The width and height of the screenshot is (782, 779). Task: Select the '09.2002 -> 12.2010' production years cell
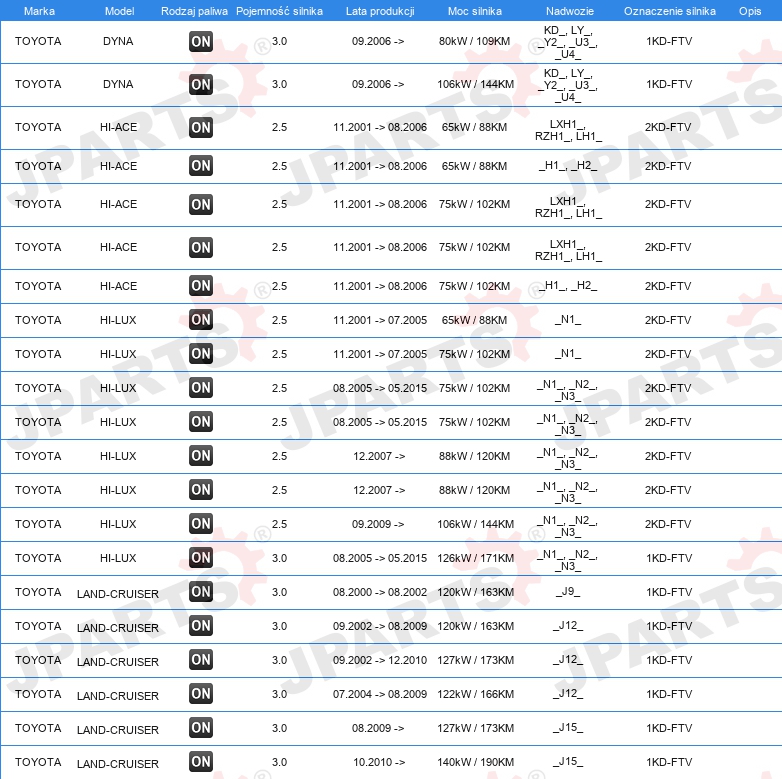[x=380, y=660]
